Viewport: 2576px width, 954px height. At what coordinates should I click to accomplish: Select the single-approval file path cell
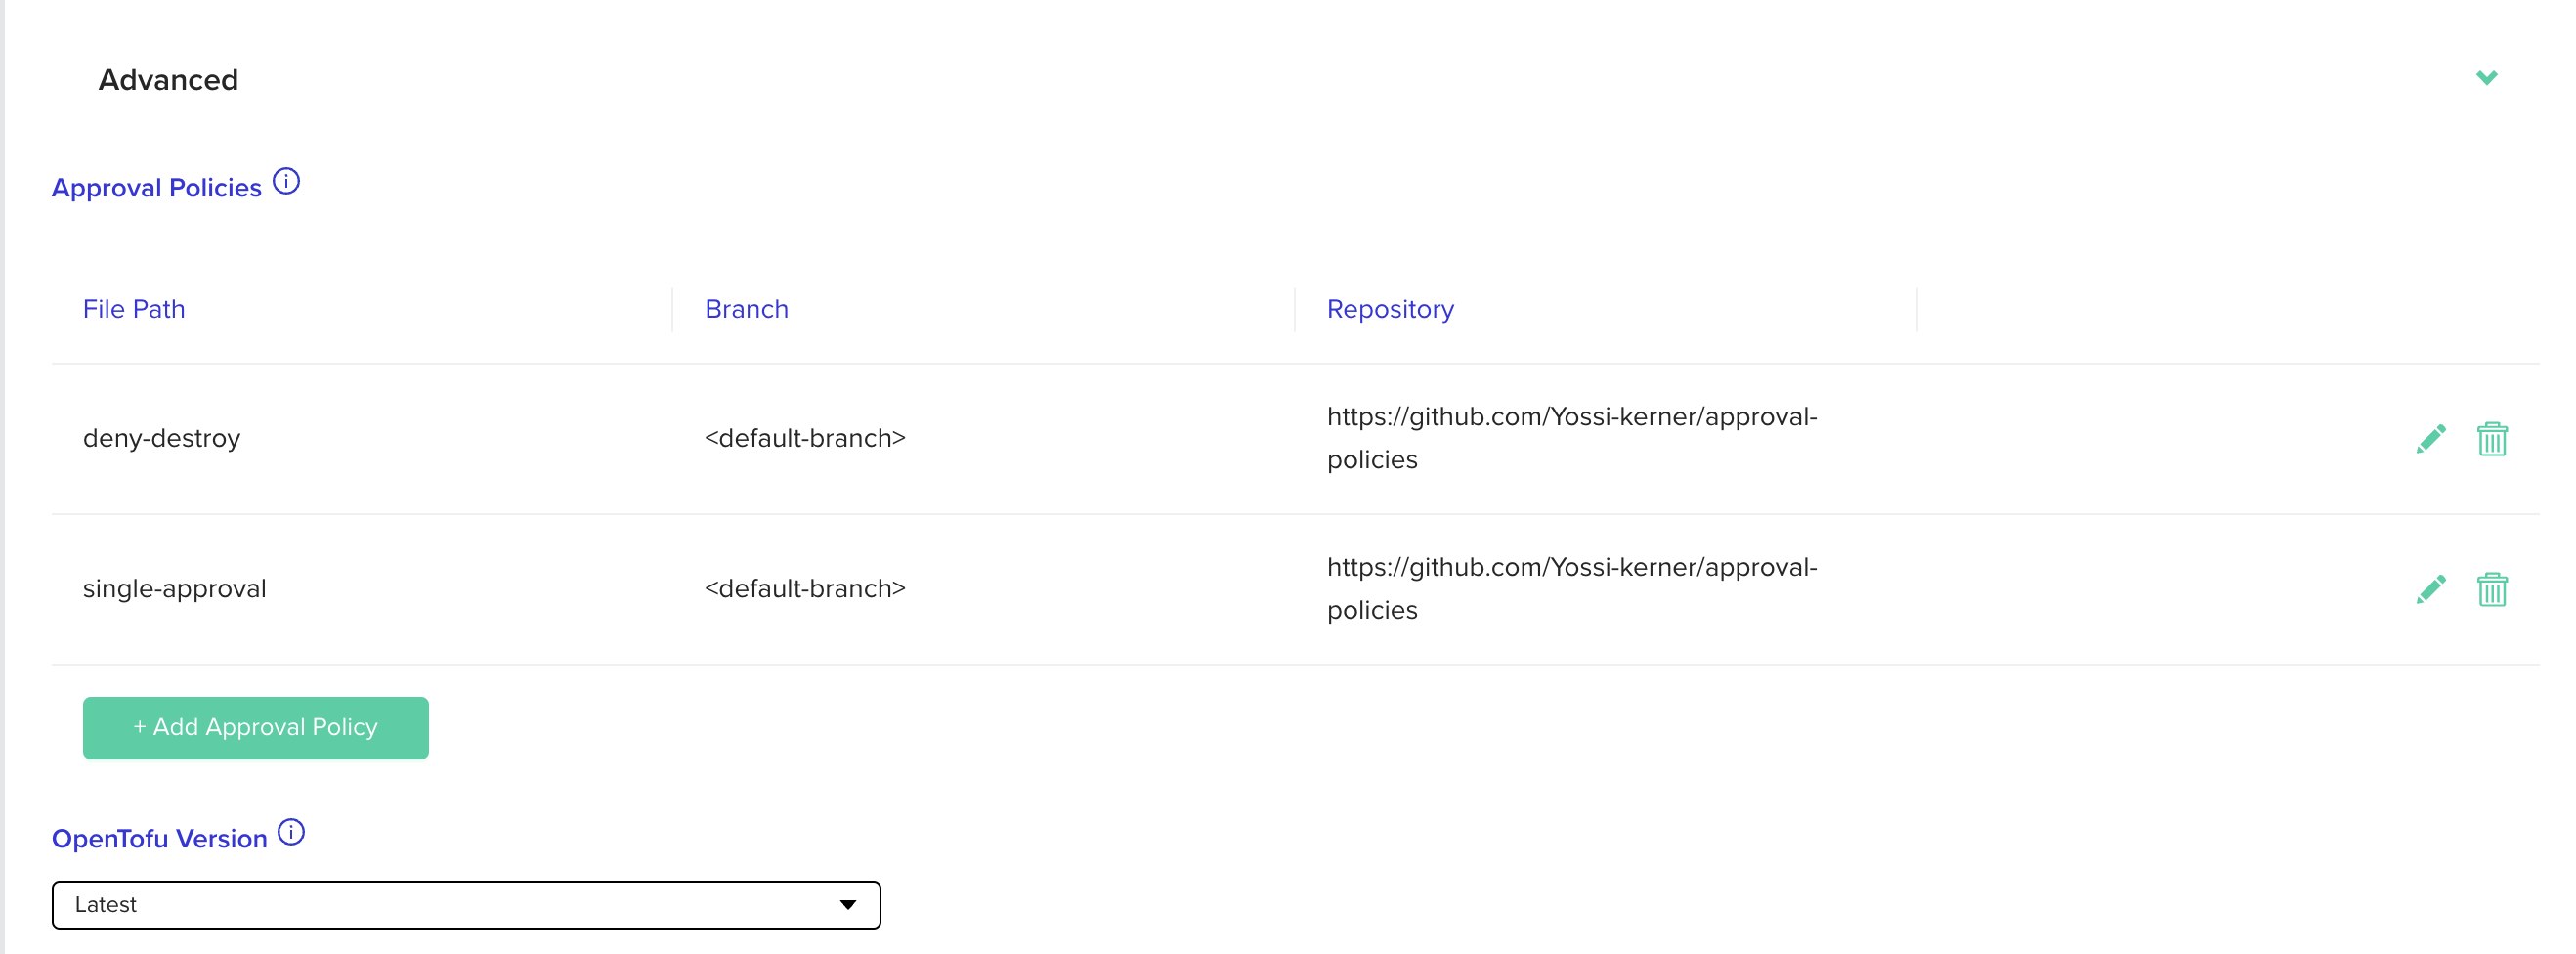click(175, 589)
